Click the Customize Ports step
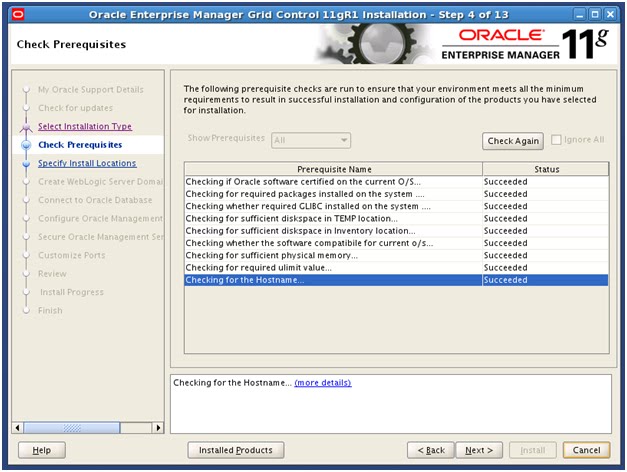Image resolution: width=627 pixels, height=472 pixels. tap(72, 255)
